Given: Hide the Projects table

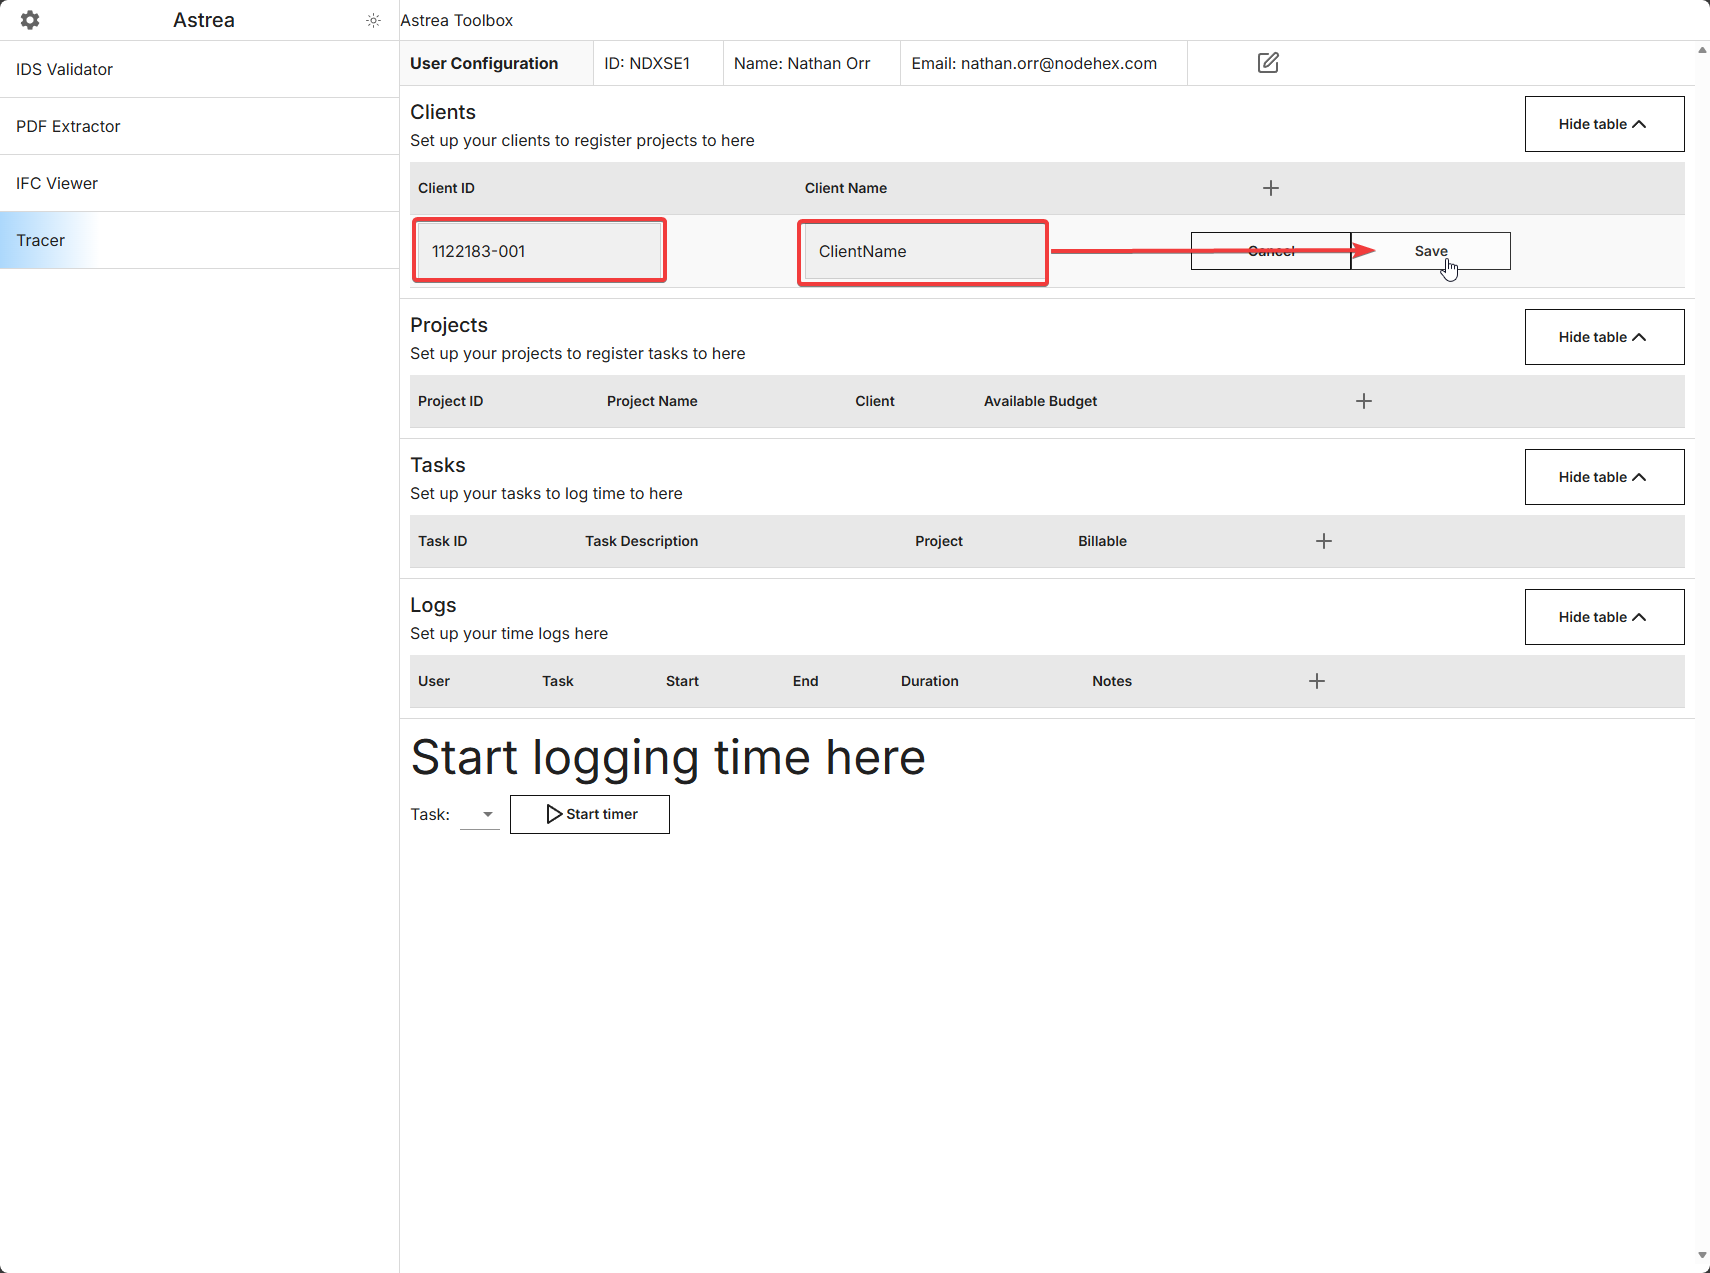Looking at the screenshot, I should point(1603,336).
